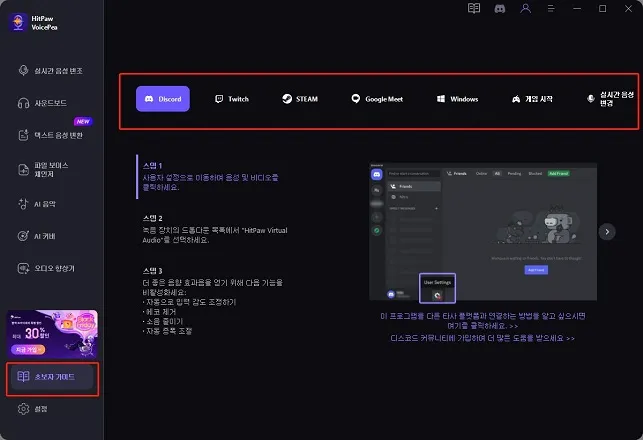Show next guide image with arrow

click(x=607, y=232)
